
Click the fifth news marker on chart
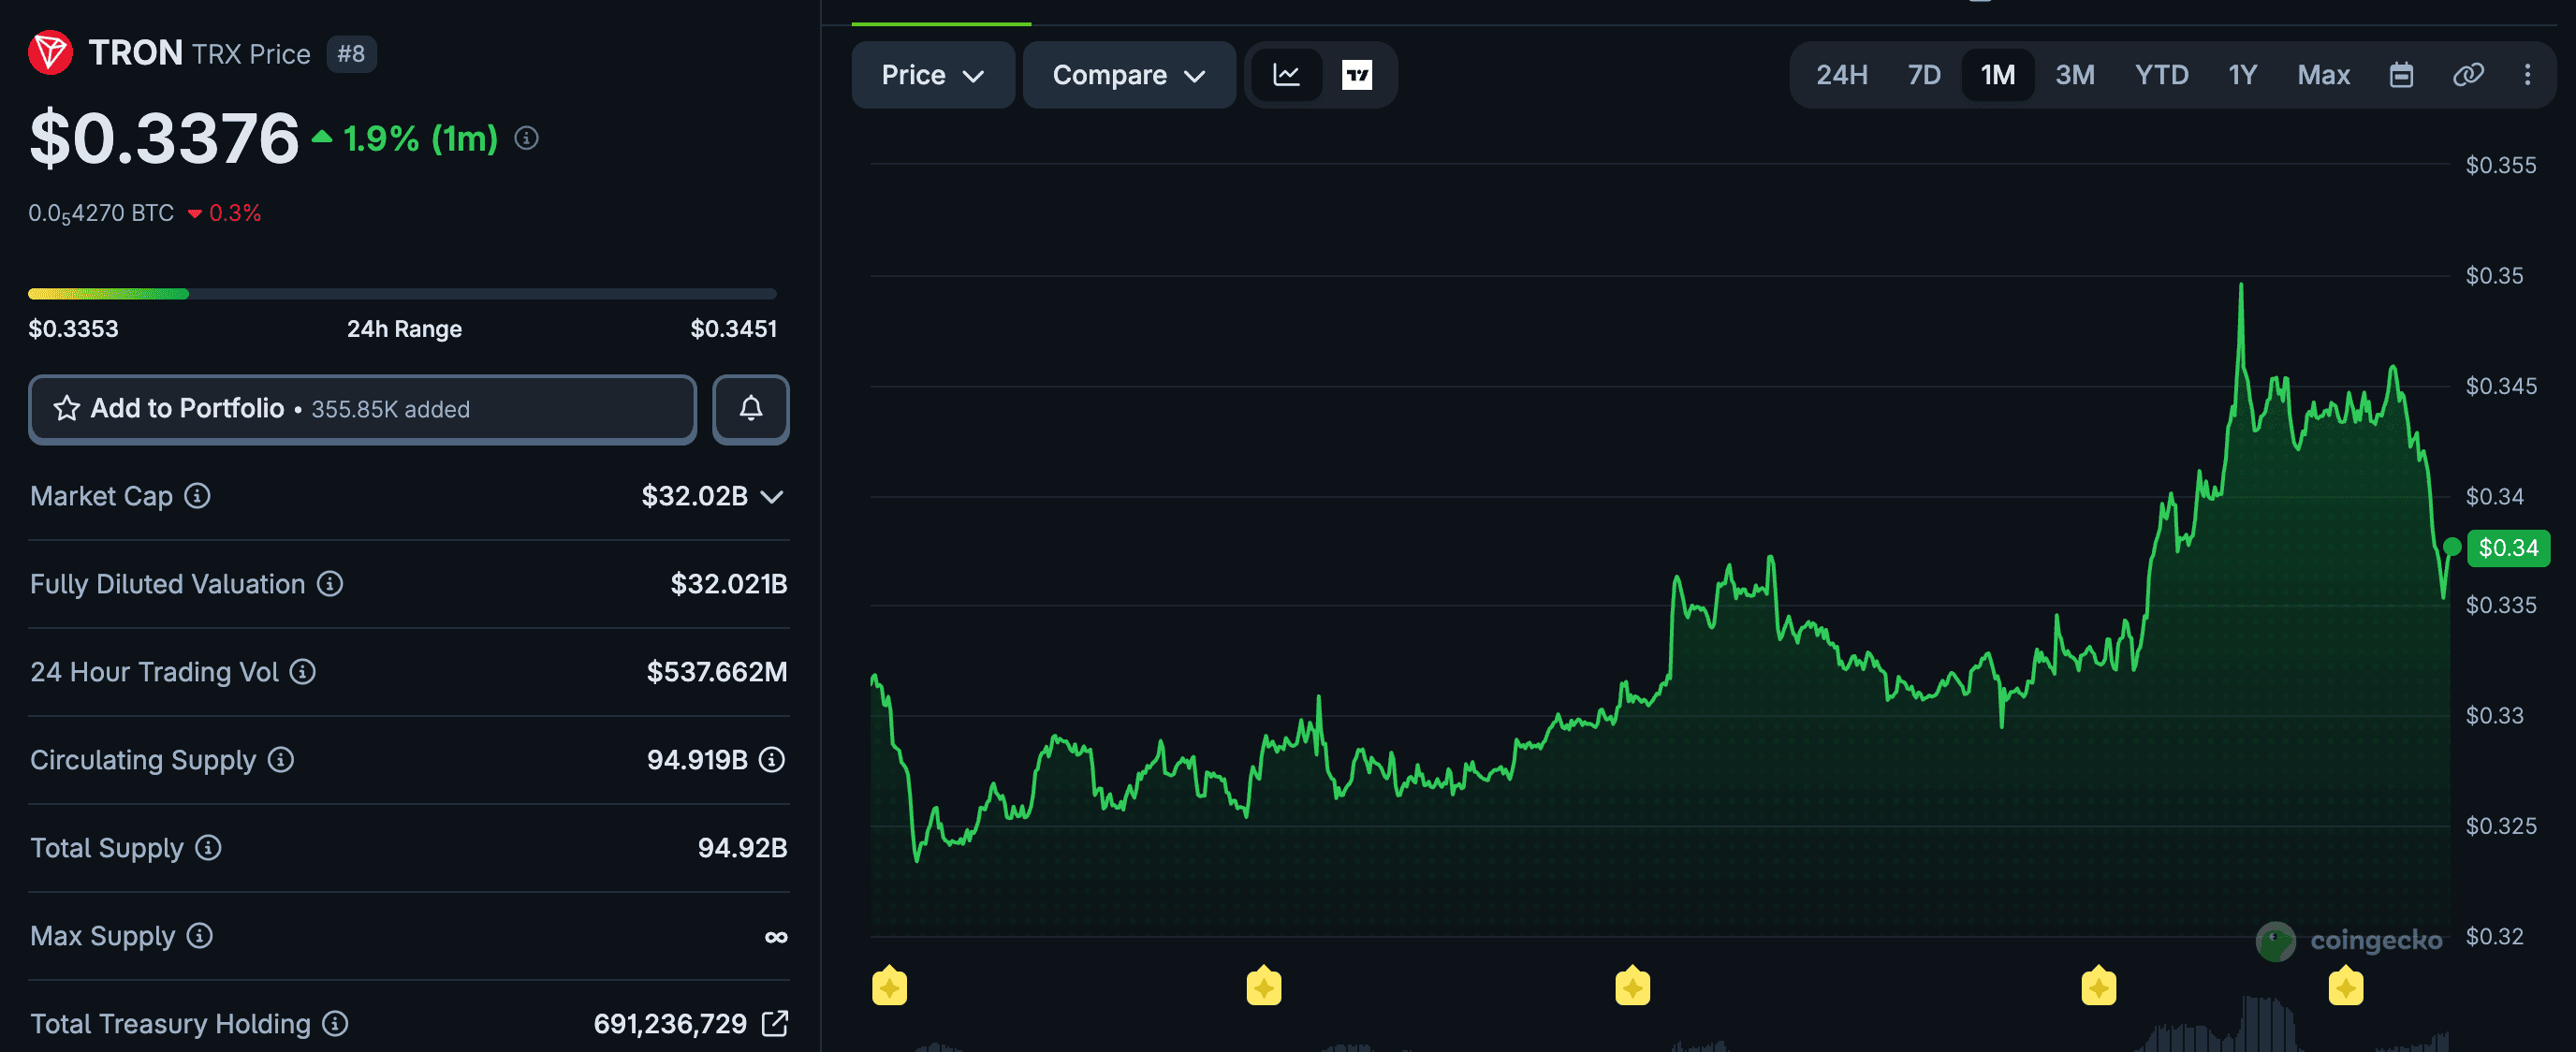(x=2346, y=986)
